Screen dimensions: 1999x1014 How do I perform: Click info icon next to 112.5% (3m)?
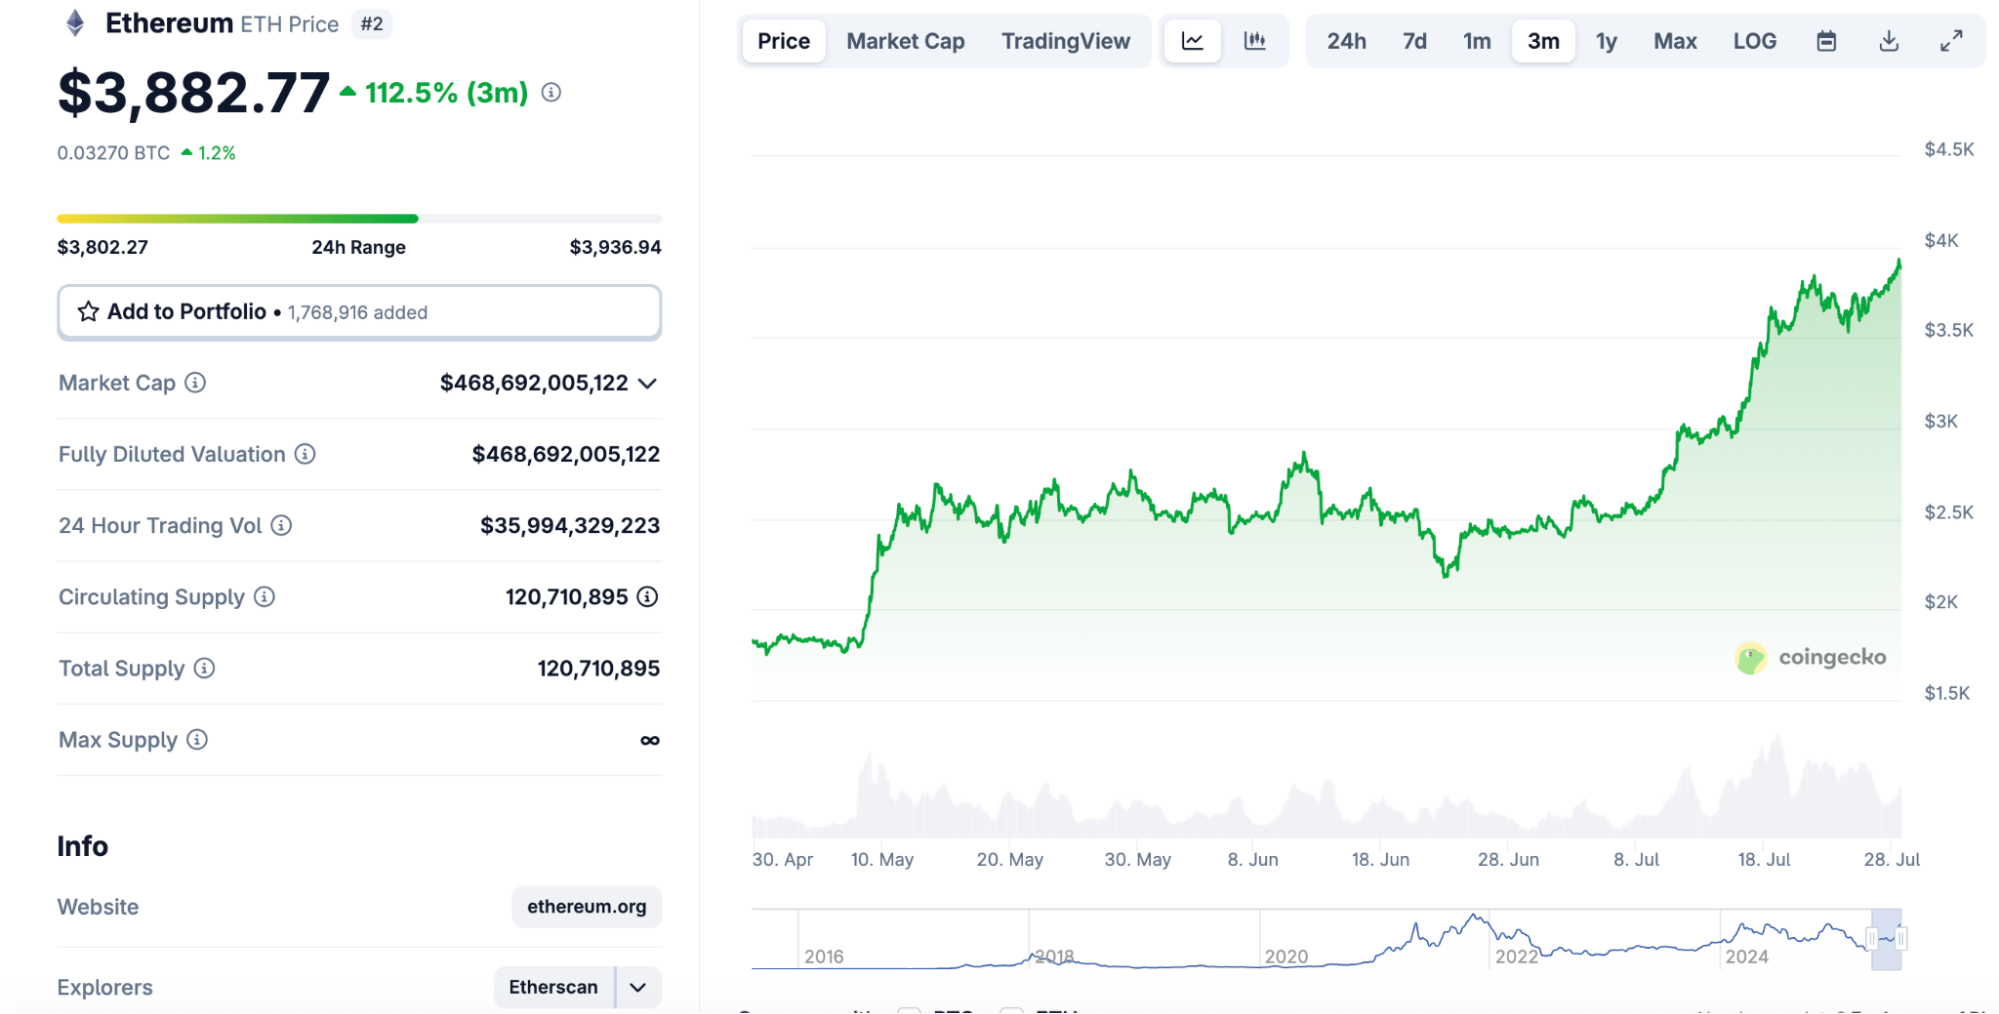click(x=551, y=92)
